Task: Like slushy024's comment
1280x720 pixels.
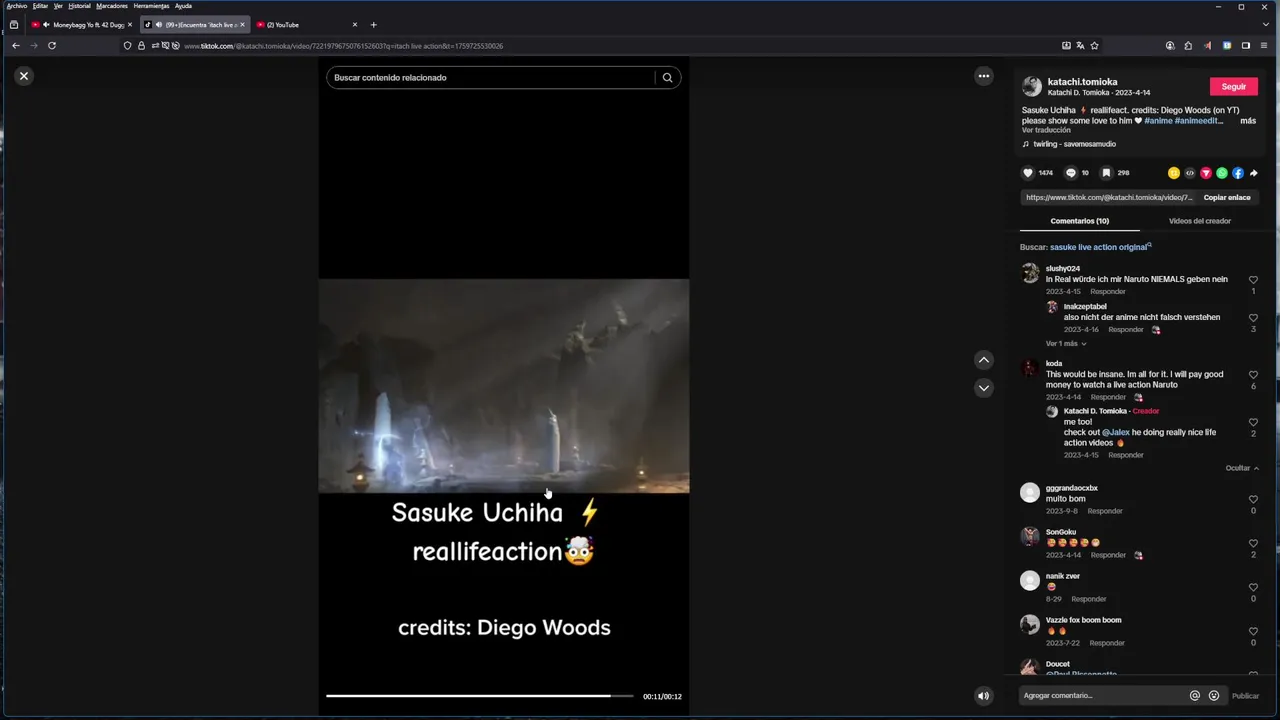Action: coord(1253,281)
